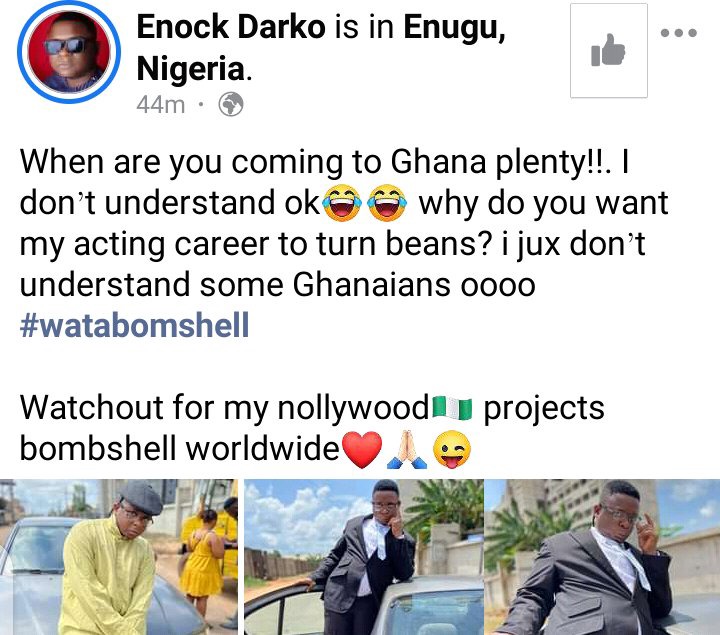The image size is (720, 635).
Task: Open the middle photo leaning on car
Action: 364,557
